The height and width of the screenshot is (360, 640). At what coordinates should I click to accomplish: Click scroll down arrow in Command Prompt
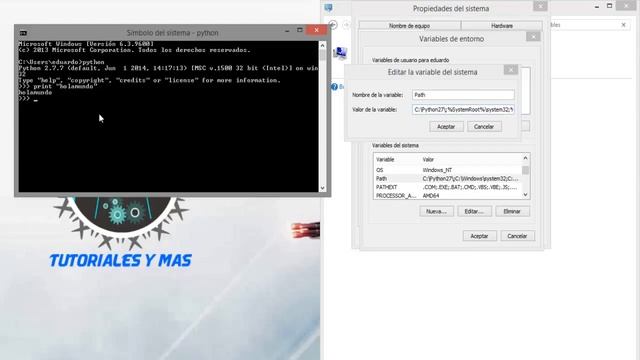point(322,188)
